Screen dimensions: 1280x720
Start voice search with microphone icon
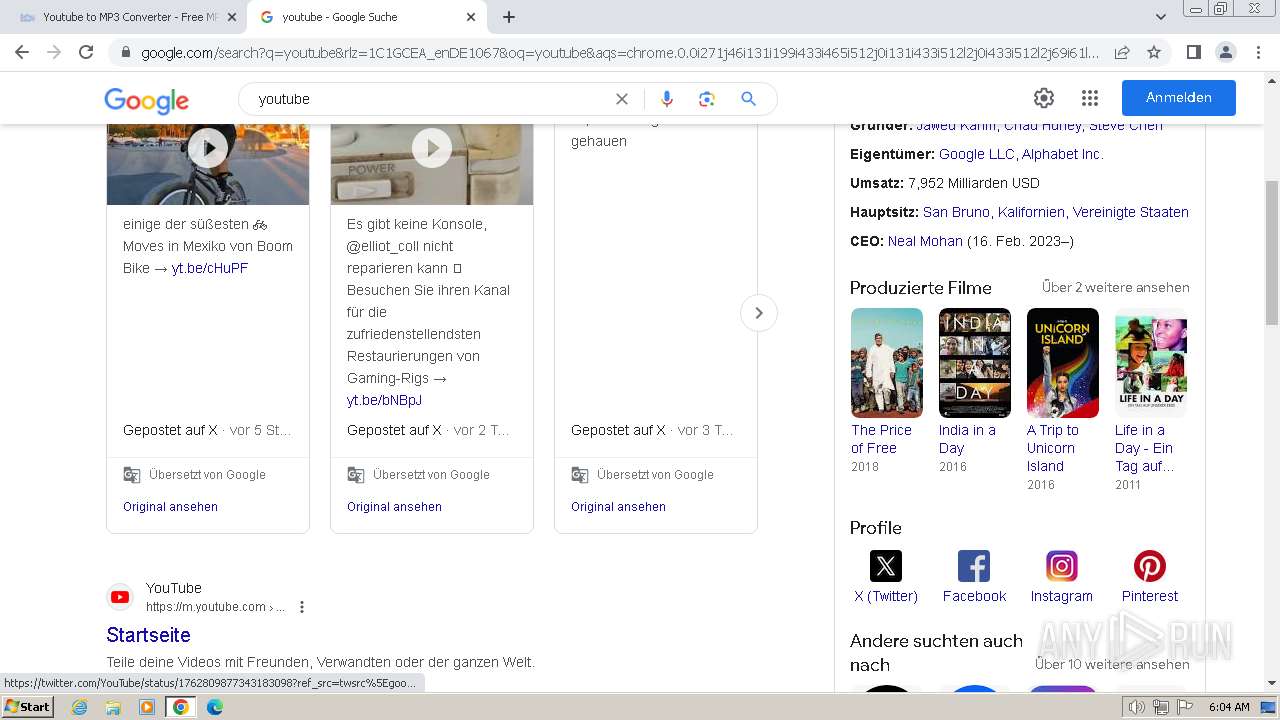click(x=667, y=99)
